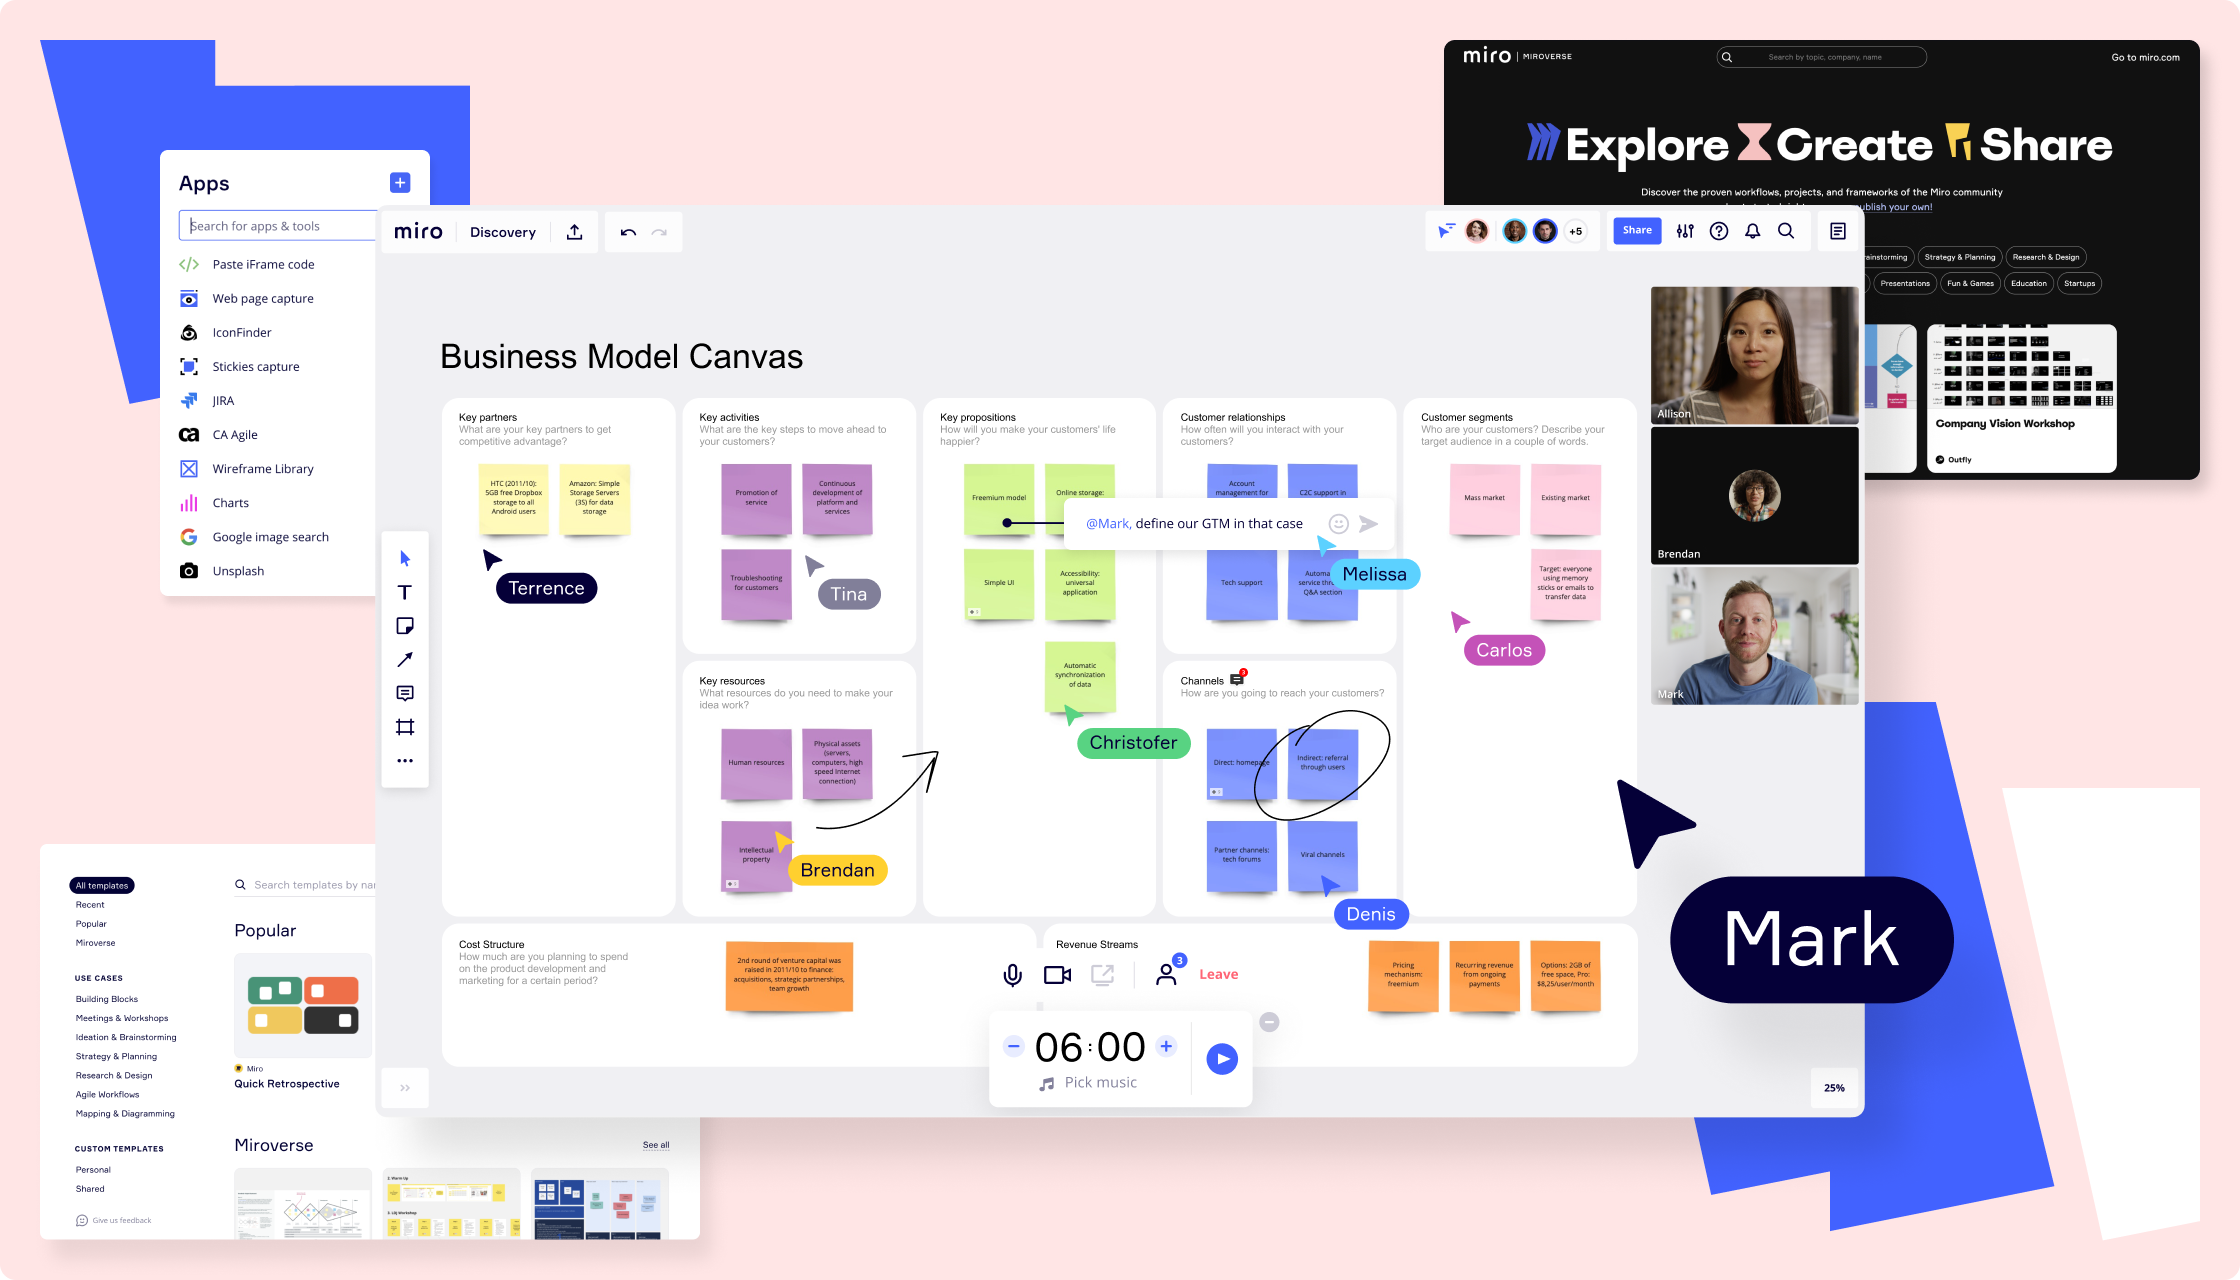Image resolution: width=2240 pixels, height=1280 pixels.
Task: Click the upload/export icon in toolbar
Action: 574,231
